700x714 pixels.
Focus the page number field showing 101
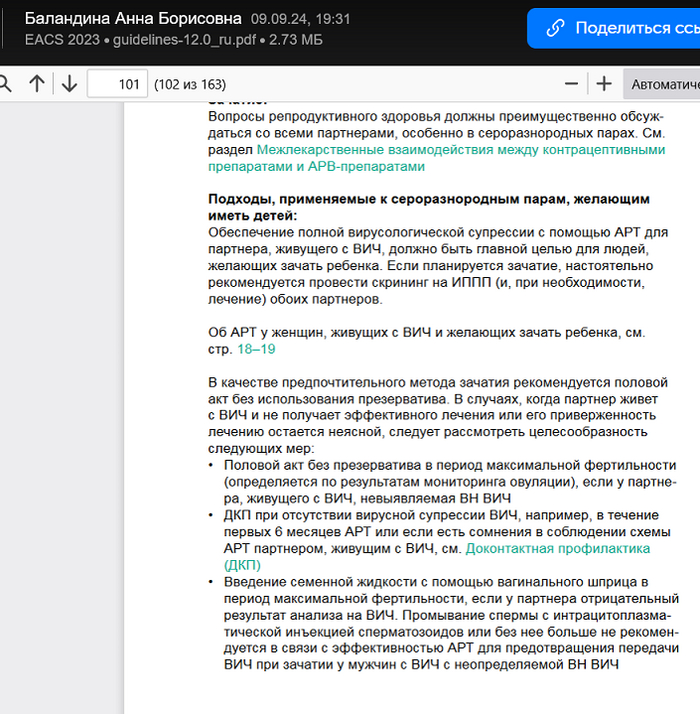(118, 84)
